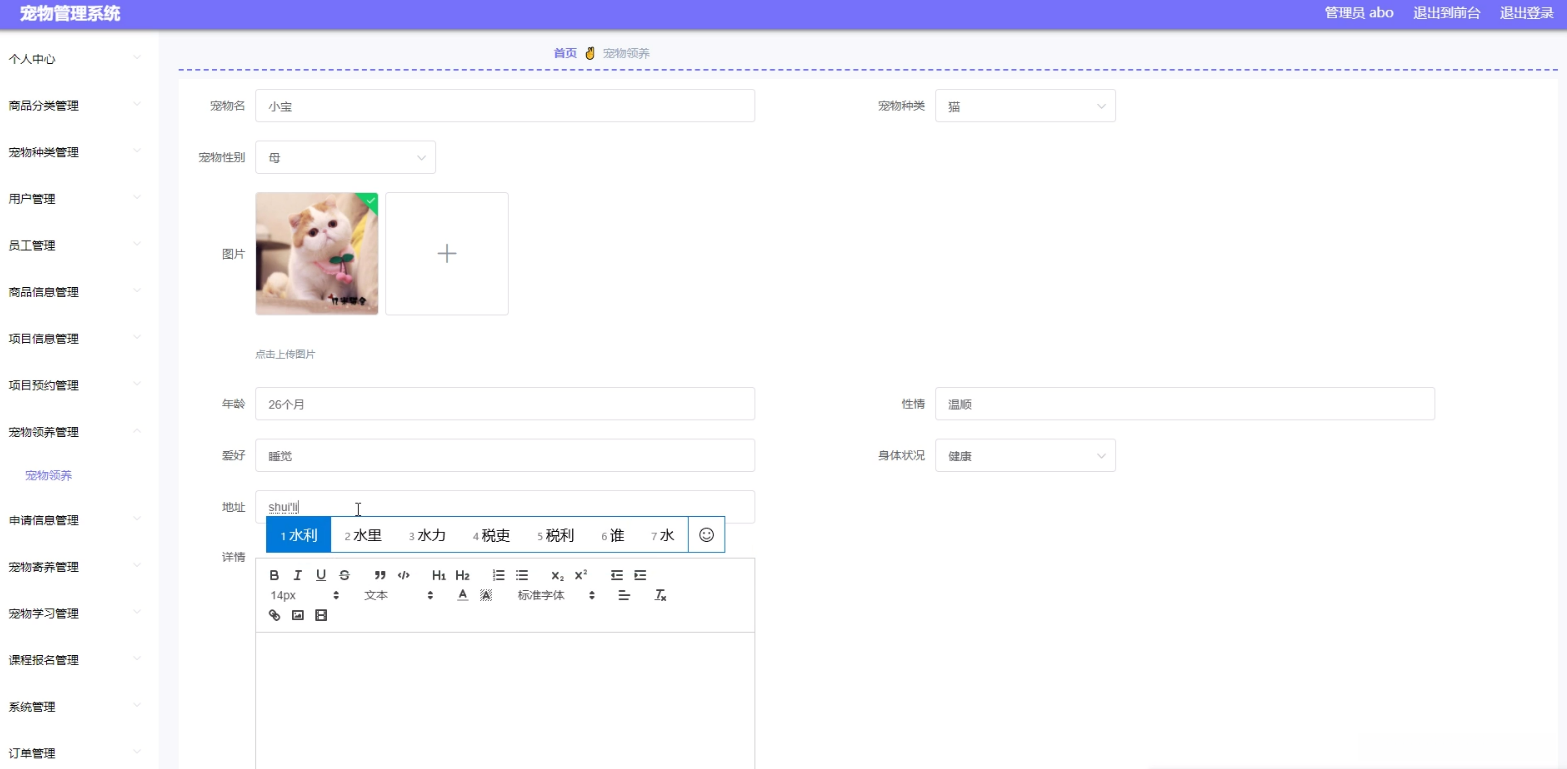Apply Heading 1 style
The image size is (1567, 769).
pos(439,575)
